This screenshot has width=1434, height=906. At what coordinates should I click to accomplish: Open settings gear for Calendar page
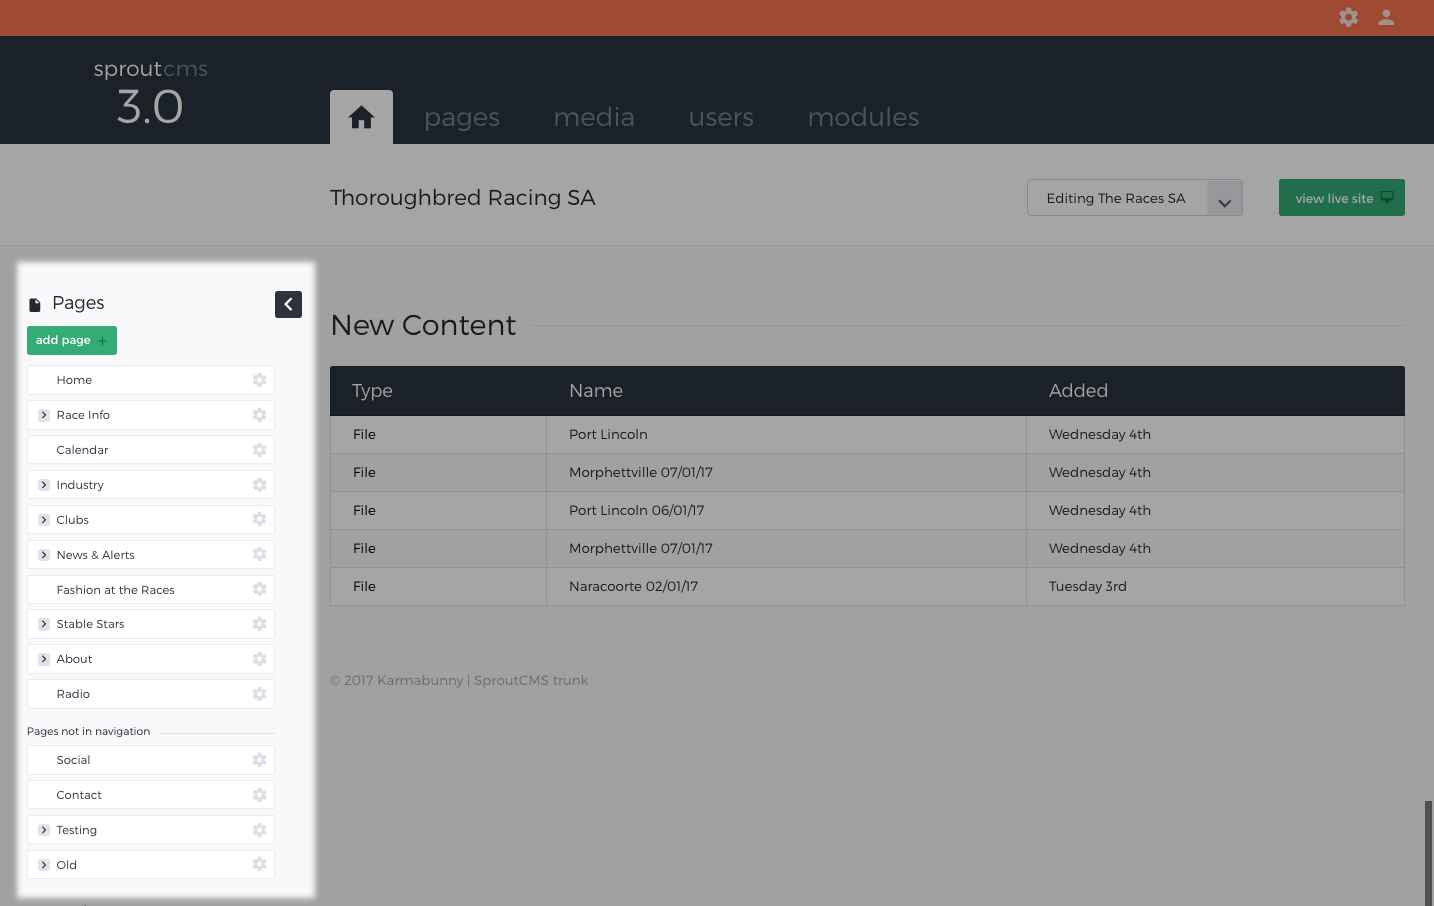pyautogui.click(x=259, y=450)
